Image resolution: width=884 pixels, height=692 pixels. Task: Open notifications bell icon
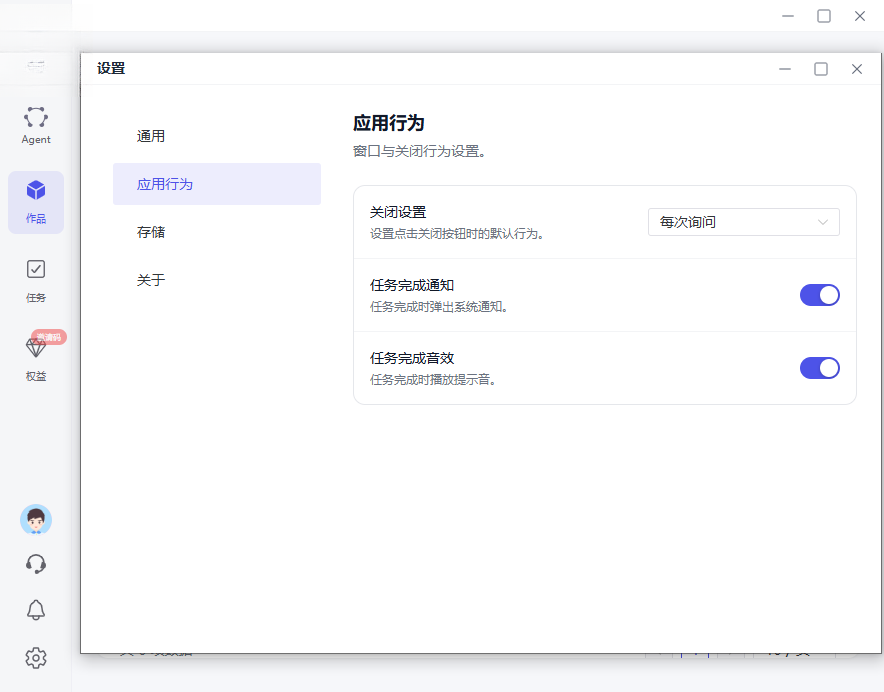tap(36, 610)
